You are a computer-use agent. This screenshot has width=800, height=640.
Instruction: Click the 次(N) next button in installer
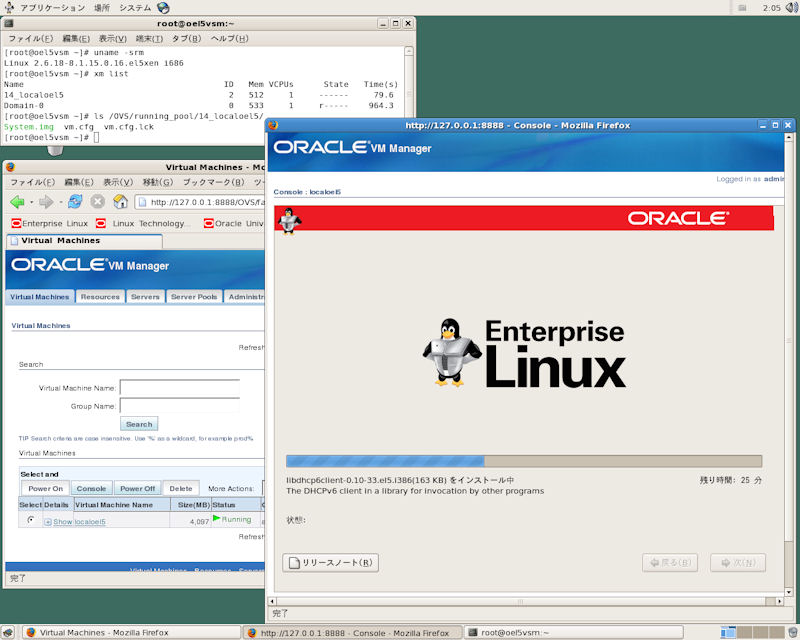[738, 562]
